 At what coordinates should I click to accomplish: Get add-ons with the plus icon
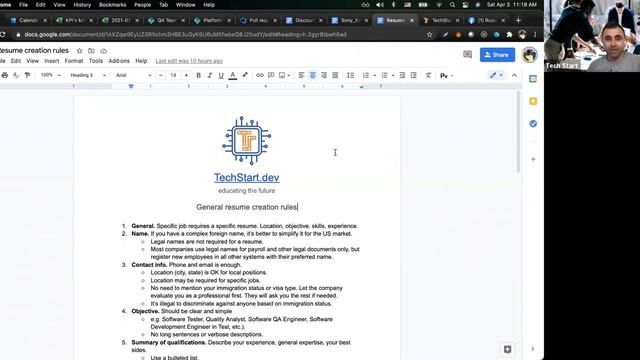533,160
